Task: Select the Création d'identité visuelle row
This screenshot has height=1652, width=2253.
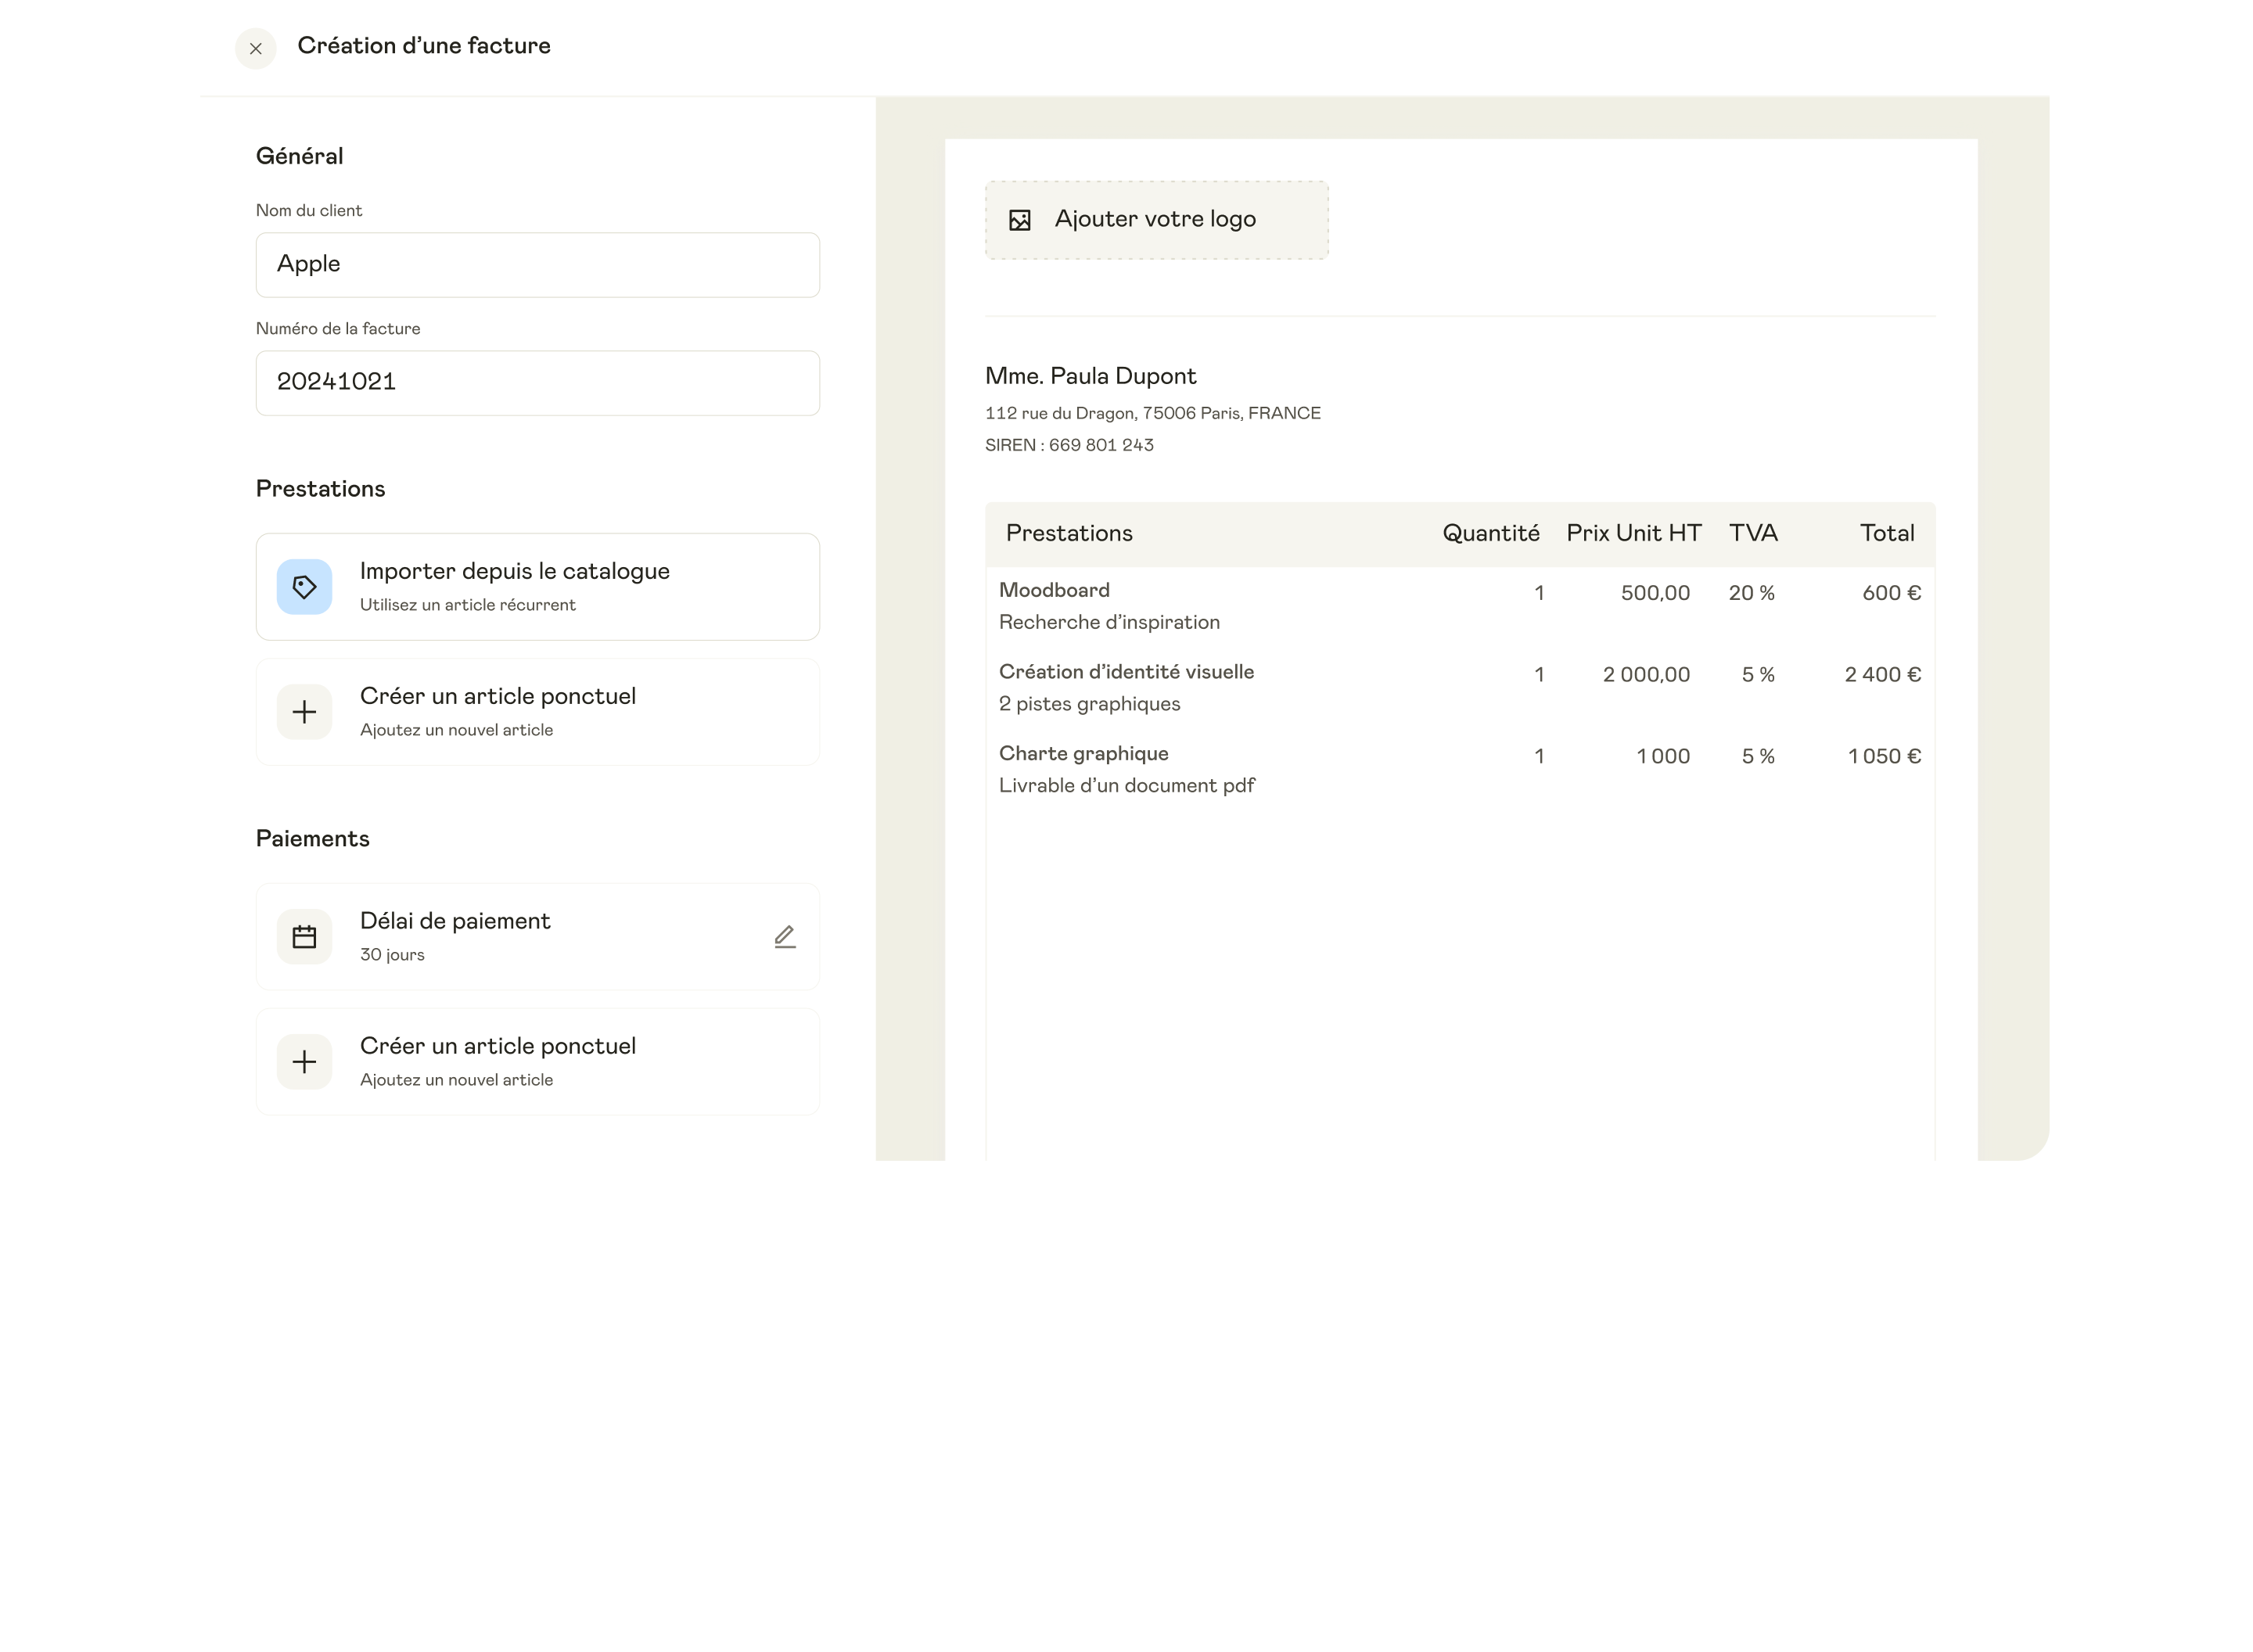Action: pyautogui.click(x=1126, y=672)
